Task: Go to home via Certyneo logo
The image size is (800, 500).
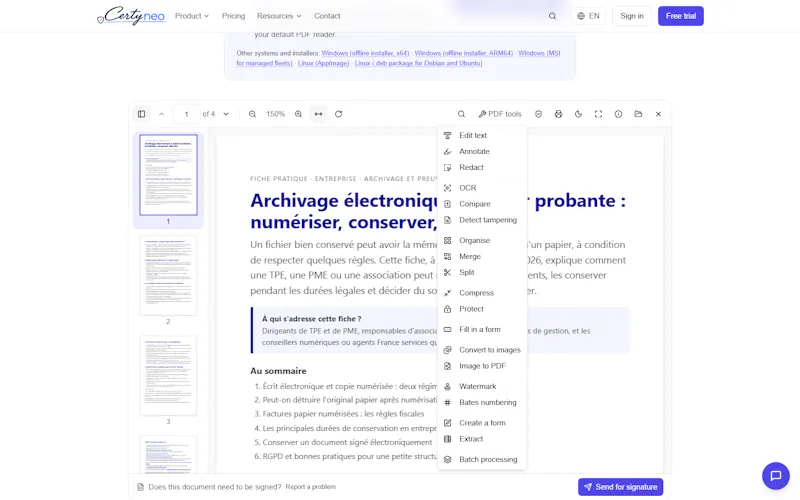Action: pyautogui.click(x=131, y=15)
